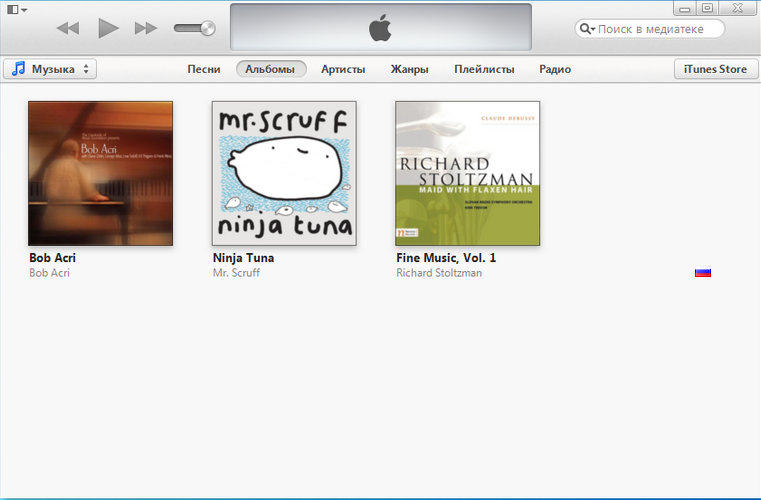Viewport: 761px width, 500px height.
Task: Click the Fine Music, Vol. 1 title
Action: (x=446, y=258)
